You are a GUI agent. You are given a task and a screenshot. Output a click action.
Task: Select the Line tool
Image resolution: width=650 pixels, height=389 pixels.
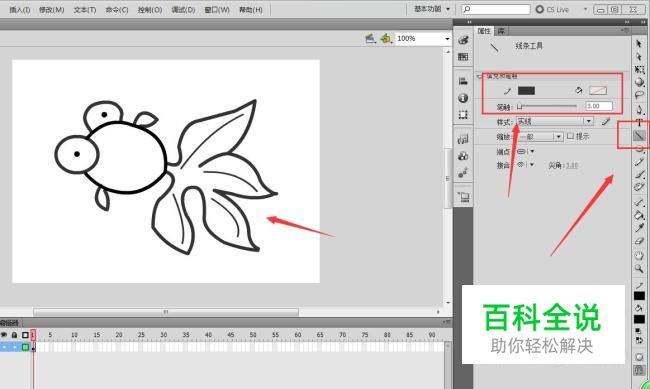[639, 136]
